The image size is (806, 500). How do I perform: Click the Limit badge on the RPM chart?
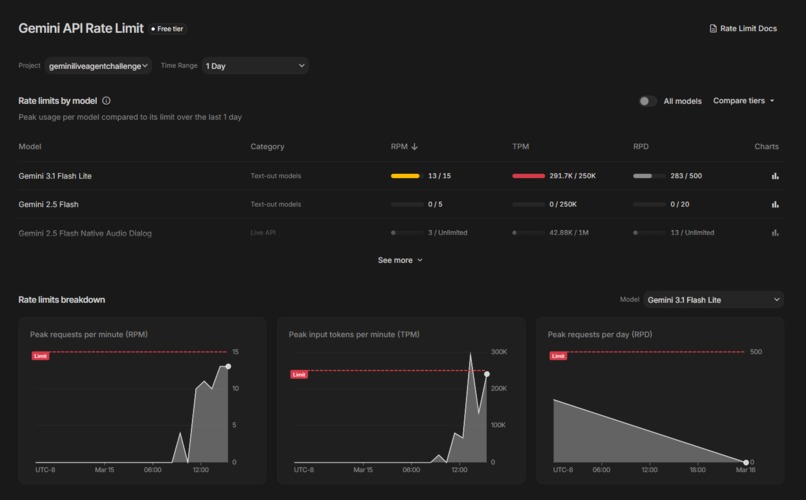tap(41, 356)
